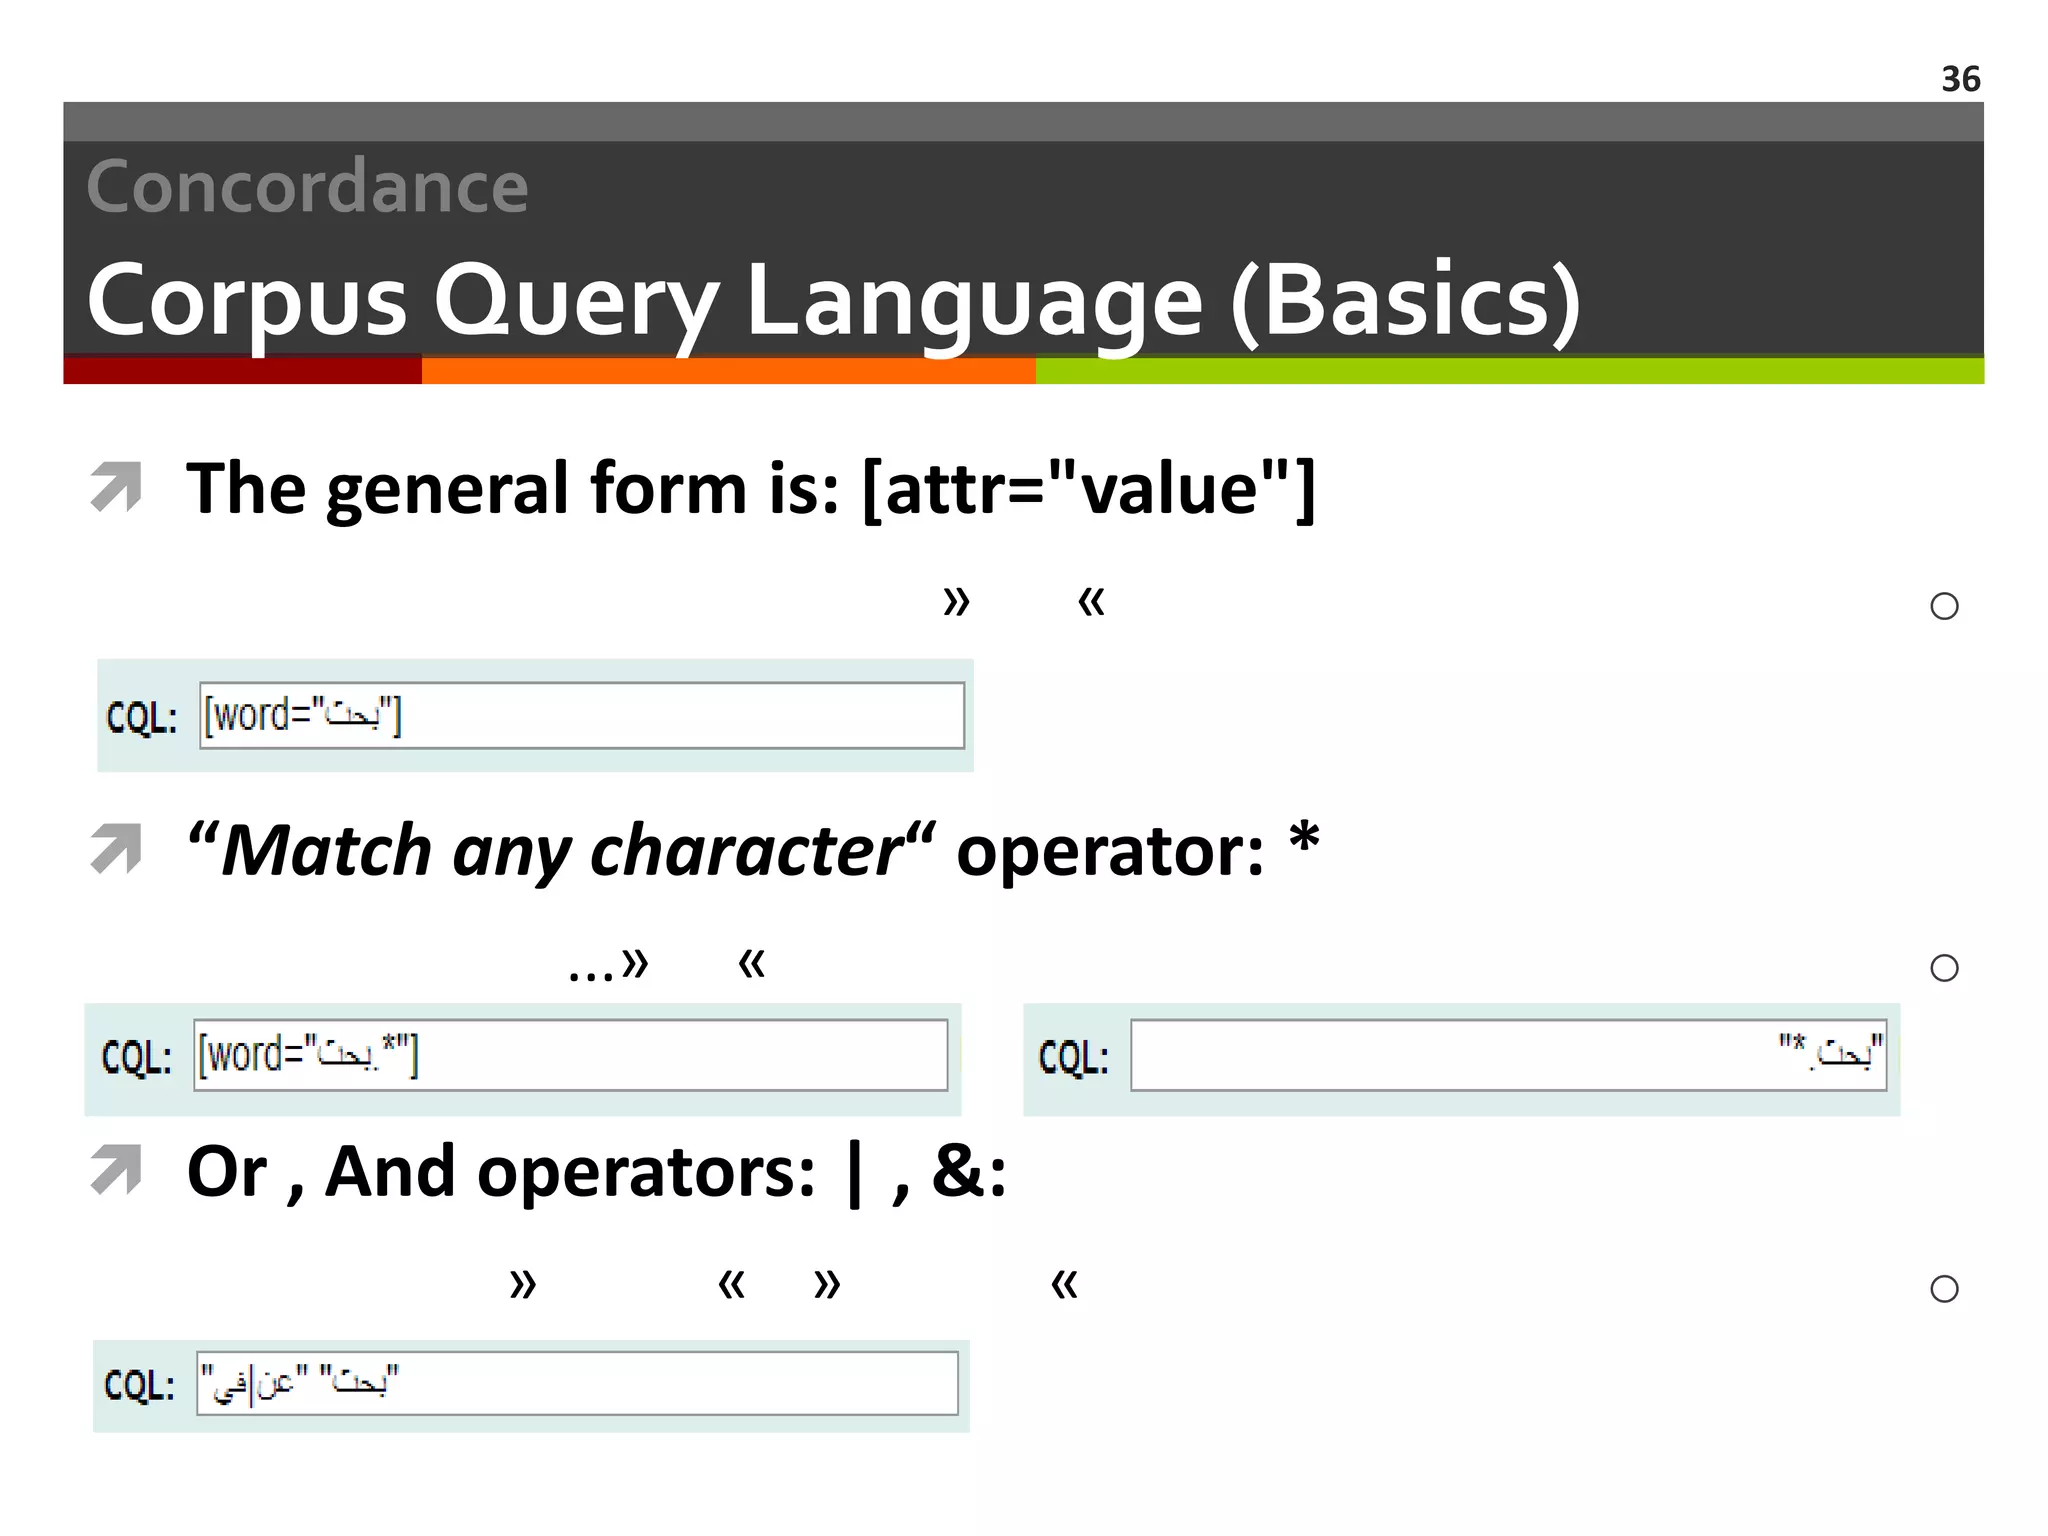The width and height of the screenshot is (2048, 1536).
Task: Focus the CQL field containing [word="بحث"] without asterisk
Action: click(581, 715)
